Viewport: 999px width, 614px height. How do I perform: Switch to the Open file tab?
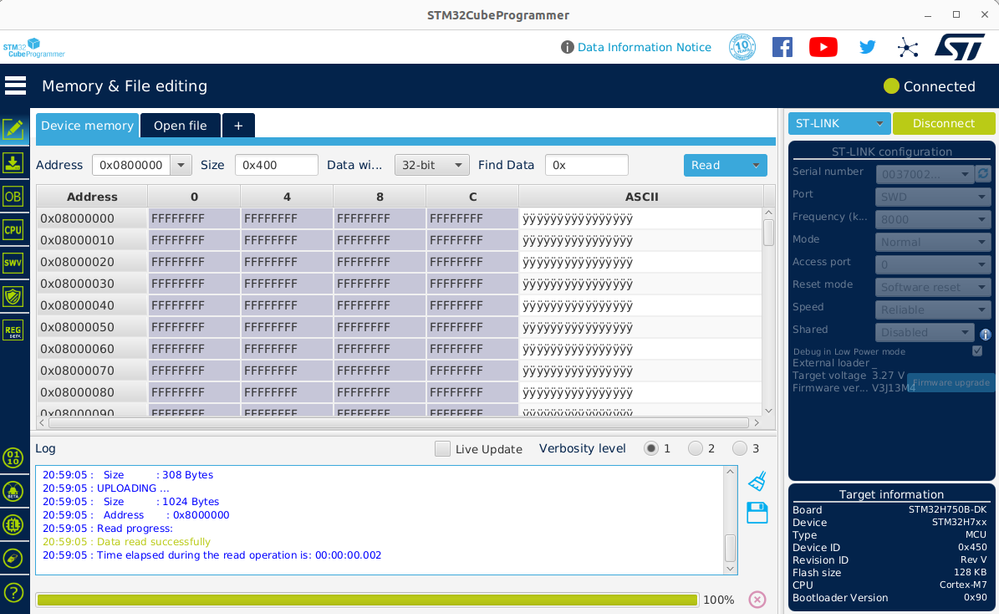(180, 125)
